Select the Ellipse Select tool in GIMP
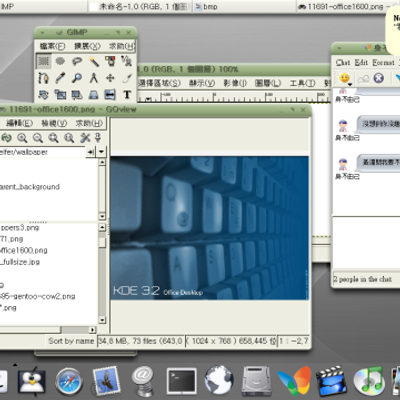Viewport: 400px width, 400px height. pos(60,61)
